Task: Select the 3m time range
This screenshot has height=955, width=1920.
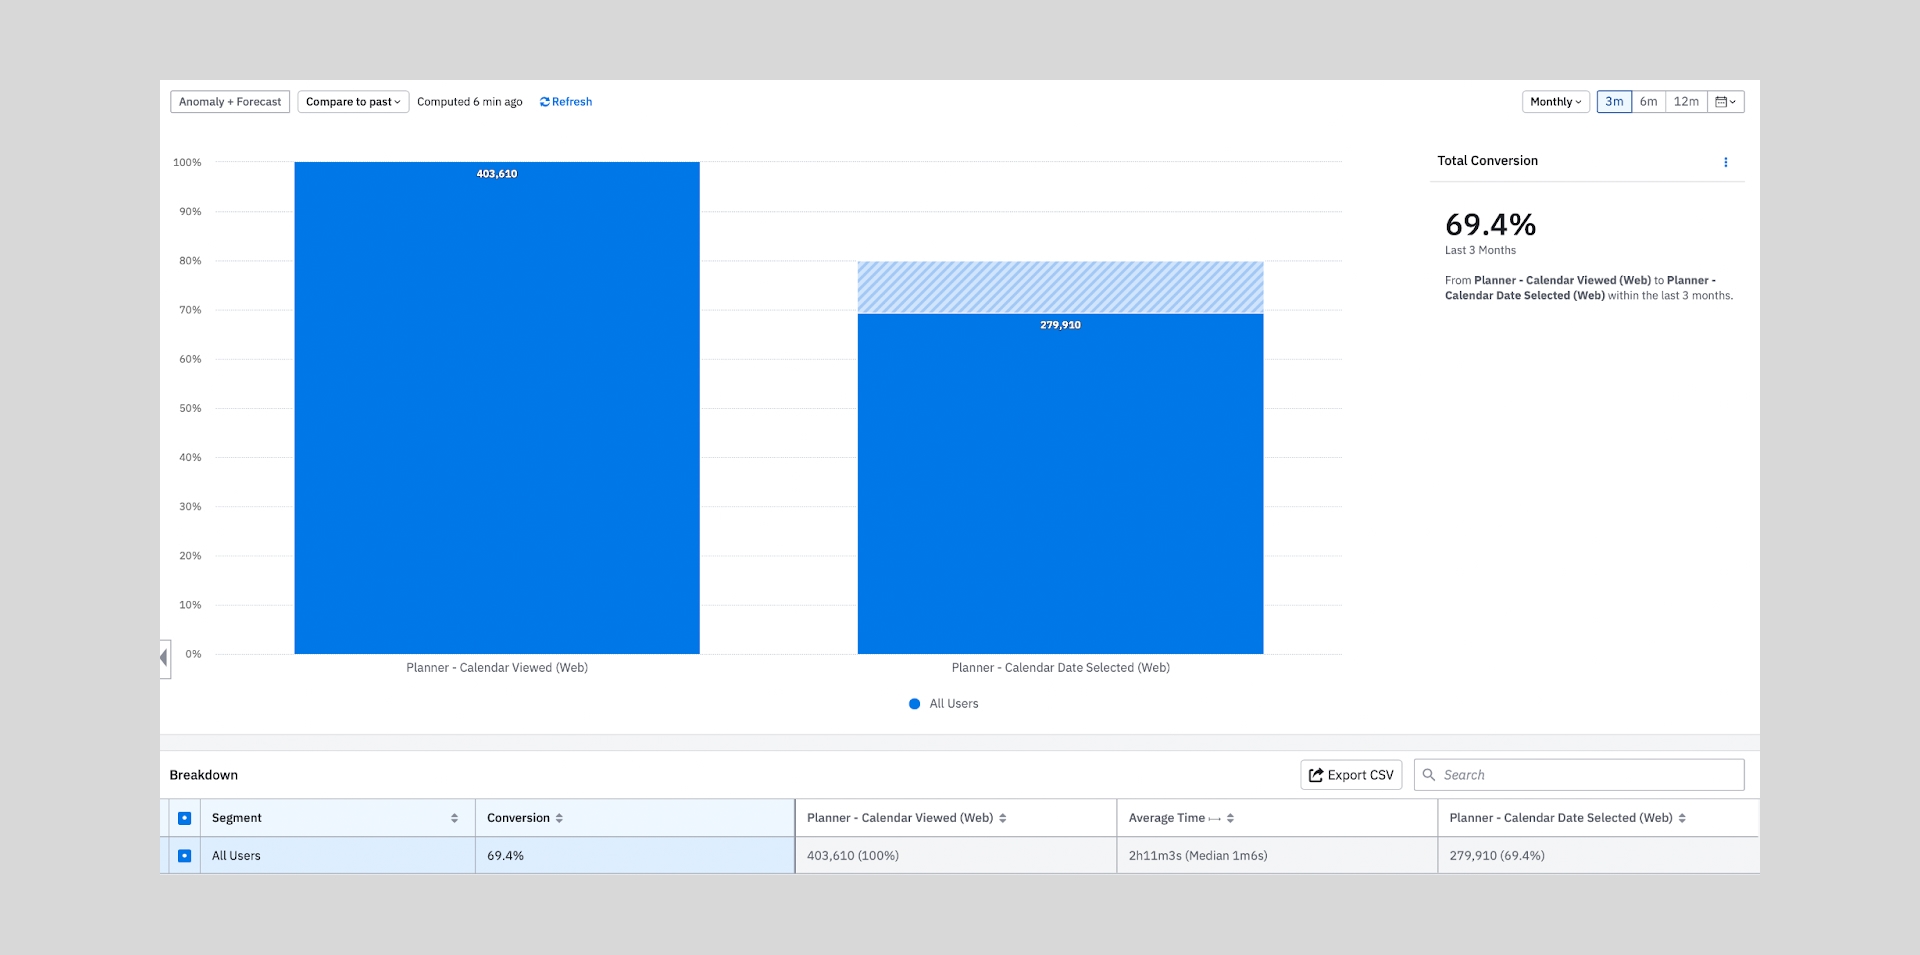Action: click(x=1614, y=102)
